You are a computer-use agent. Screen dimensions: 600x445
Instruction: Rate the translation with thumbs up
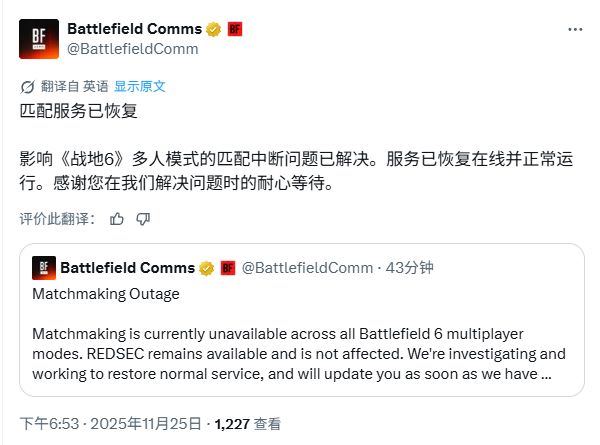click(x=117, y=218)
